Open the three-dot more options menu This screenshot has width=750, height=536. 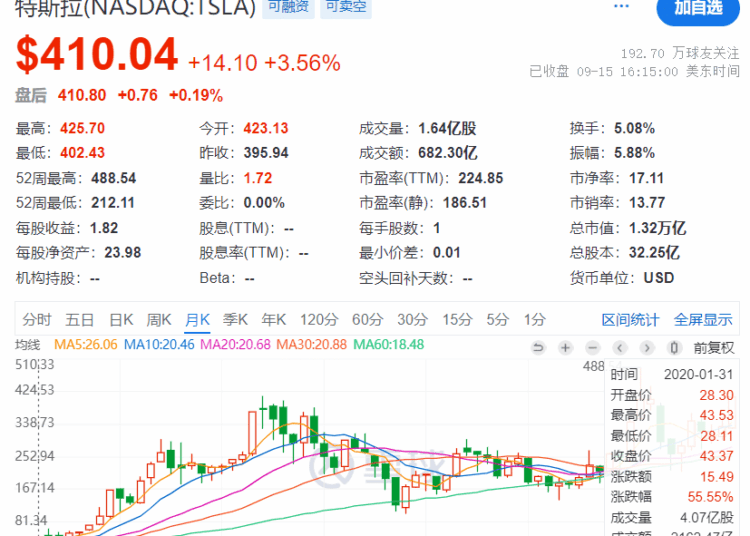[621, 6]
